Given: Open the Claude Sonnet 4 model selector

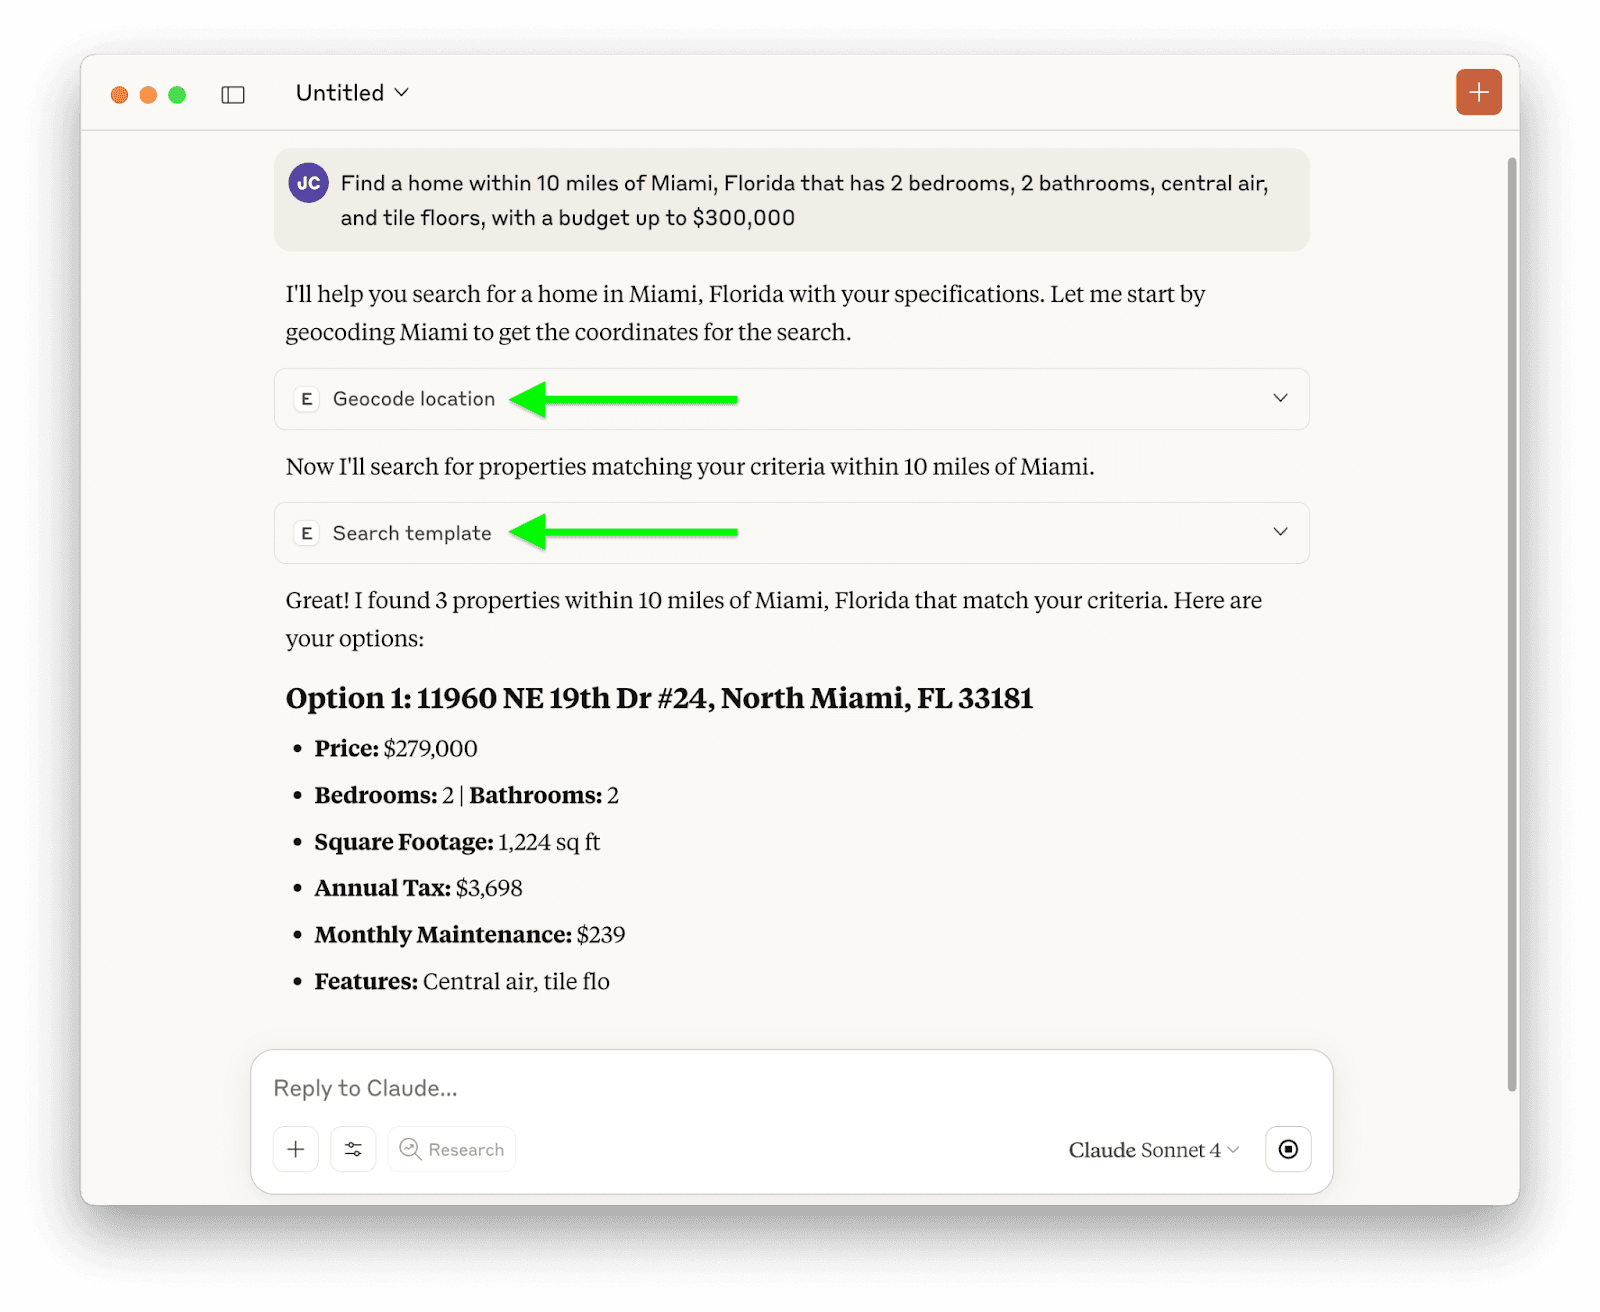Looking at the screenshot, I should pos(1153,1150).
